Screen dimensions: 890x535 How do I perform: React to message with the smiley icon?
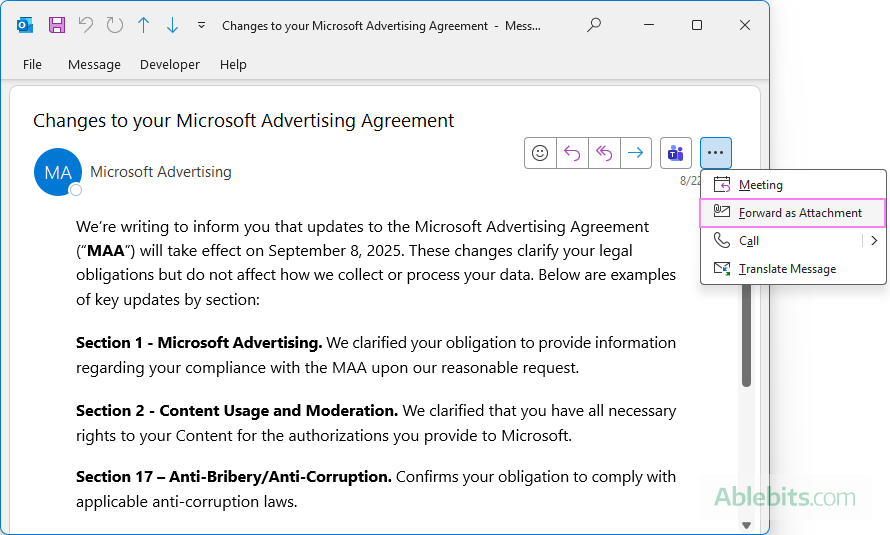(540, 153)
